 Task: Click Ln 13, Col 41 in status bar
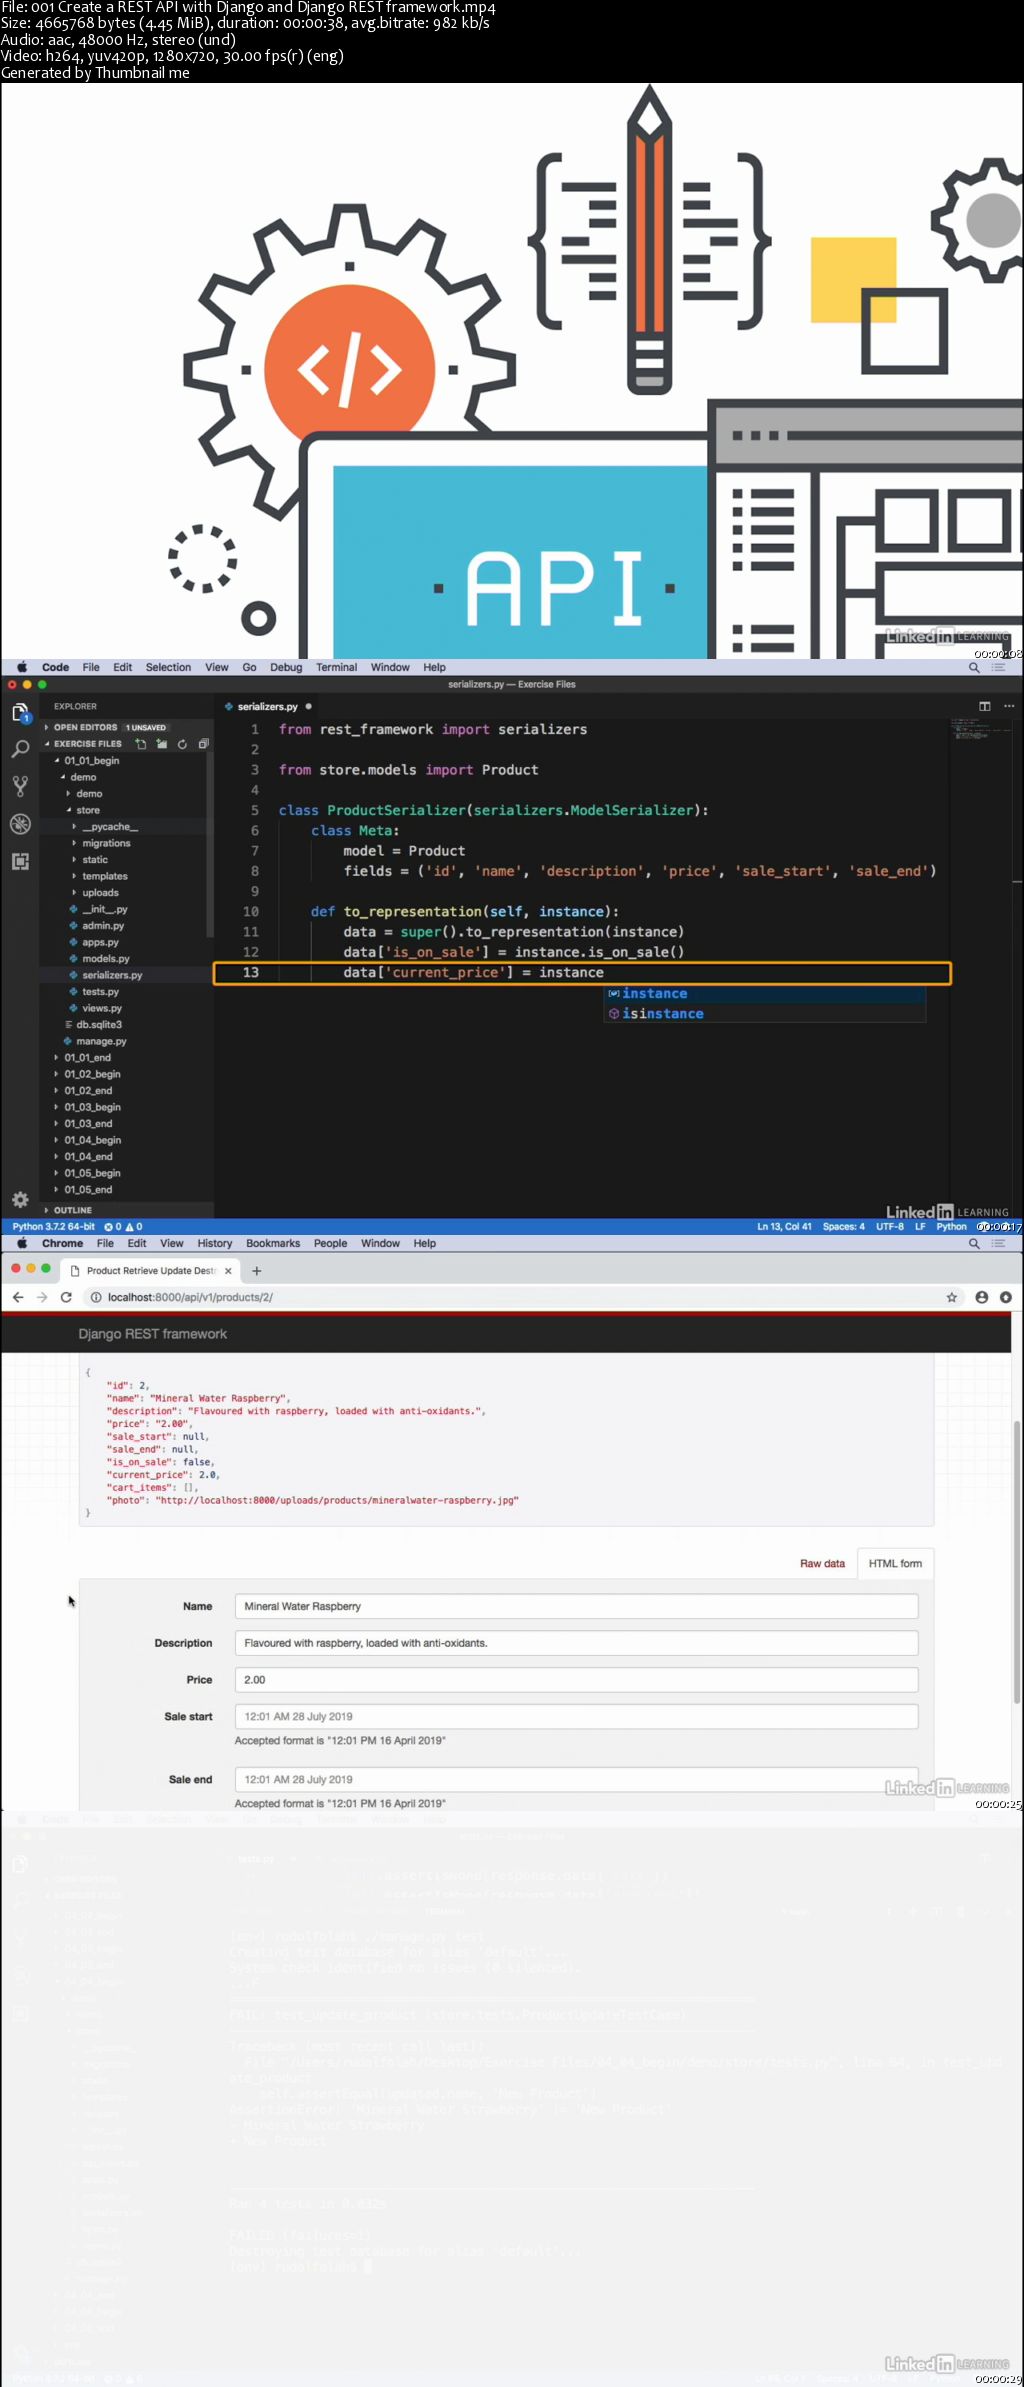(x=784, y=1226)
